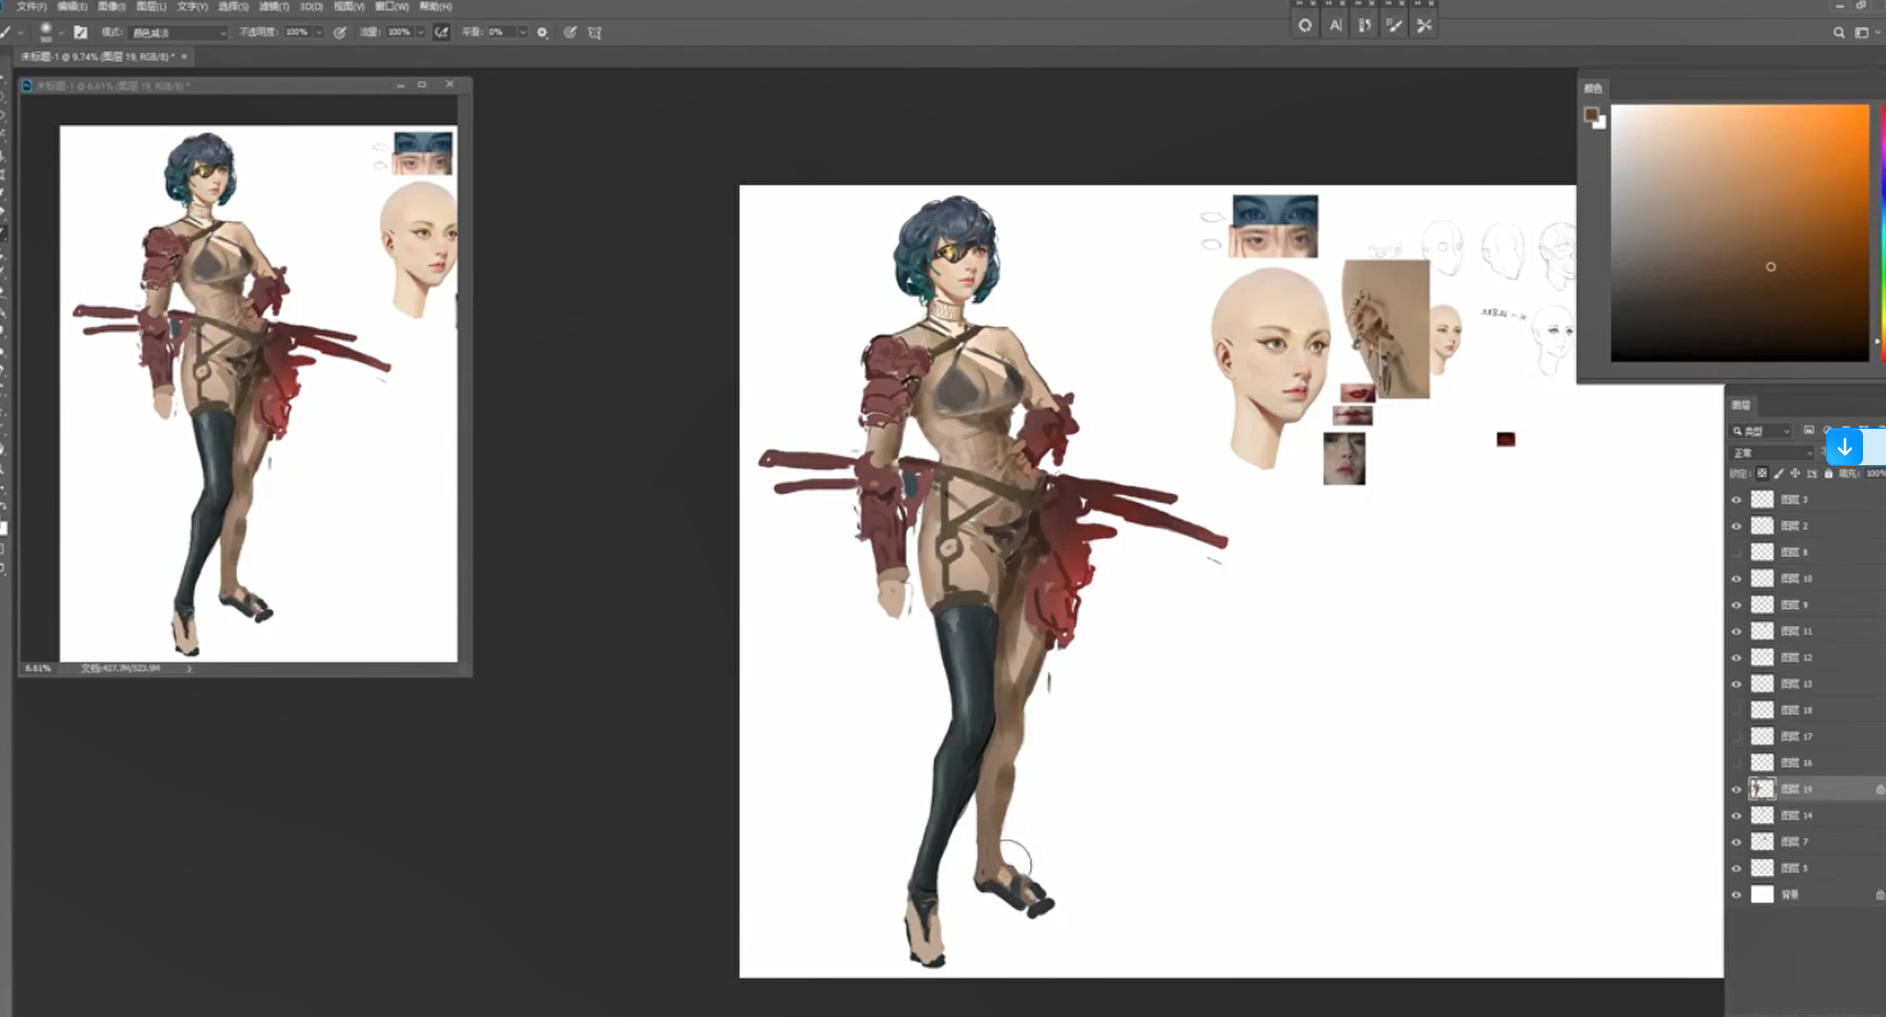The width and height of the screenshot is (1886, 1017).
Task: Open the 视图(V) menu
Action: point(348,6)
